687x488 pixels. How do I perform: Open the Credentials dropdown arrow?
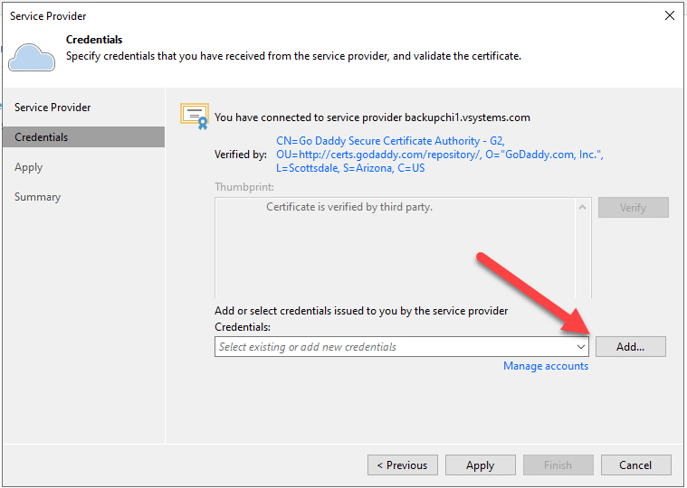click(581, 347)
